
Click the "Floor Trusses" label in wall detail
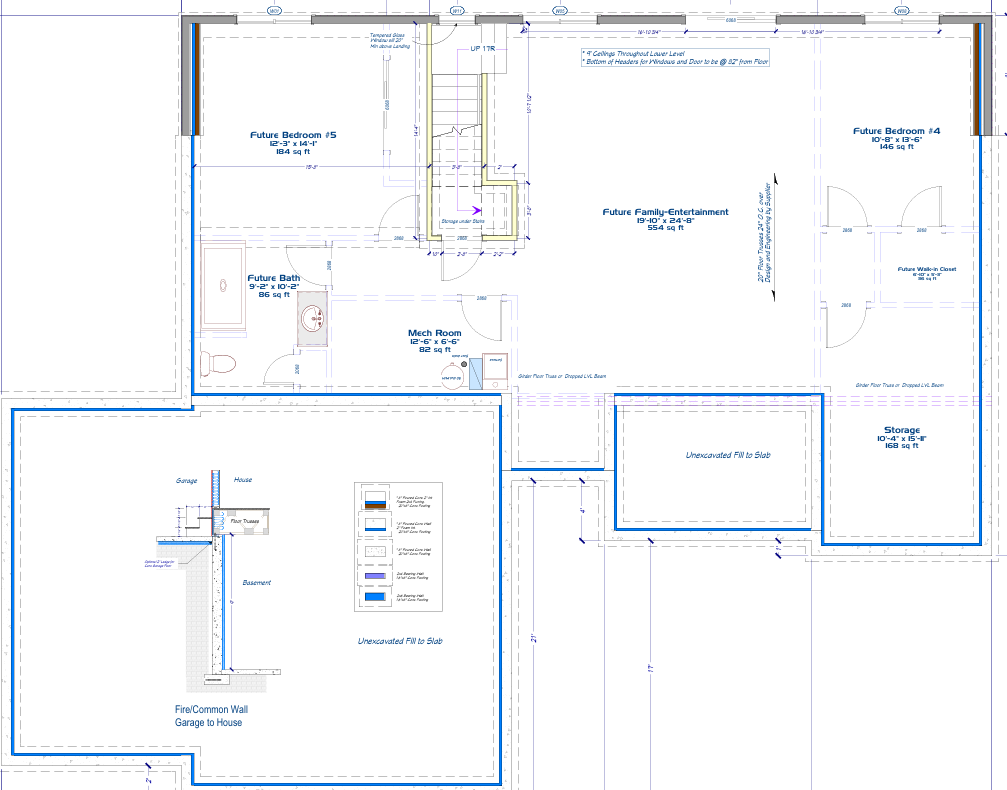point(245,521)
